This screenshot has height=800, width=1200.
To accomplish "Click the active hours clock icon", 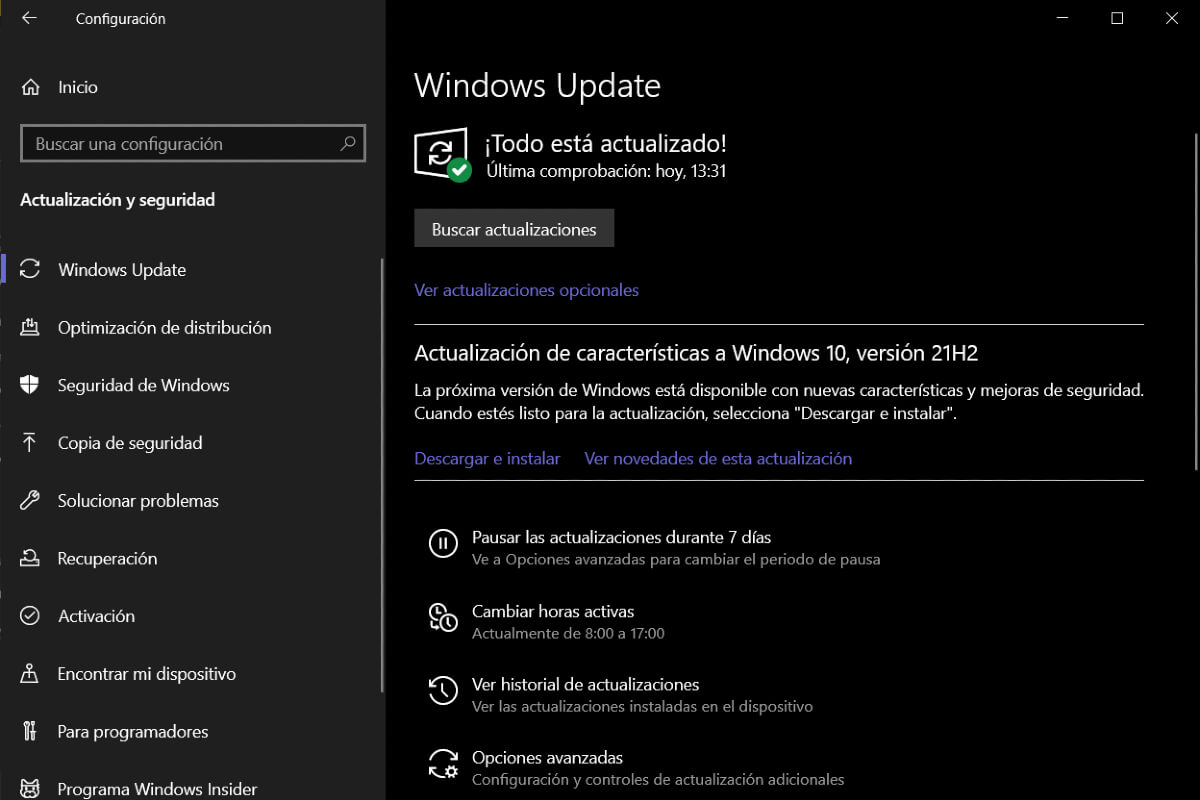I will (x=443, y=617).
